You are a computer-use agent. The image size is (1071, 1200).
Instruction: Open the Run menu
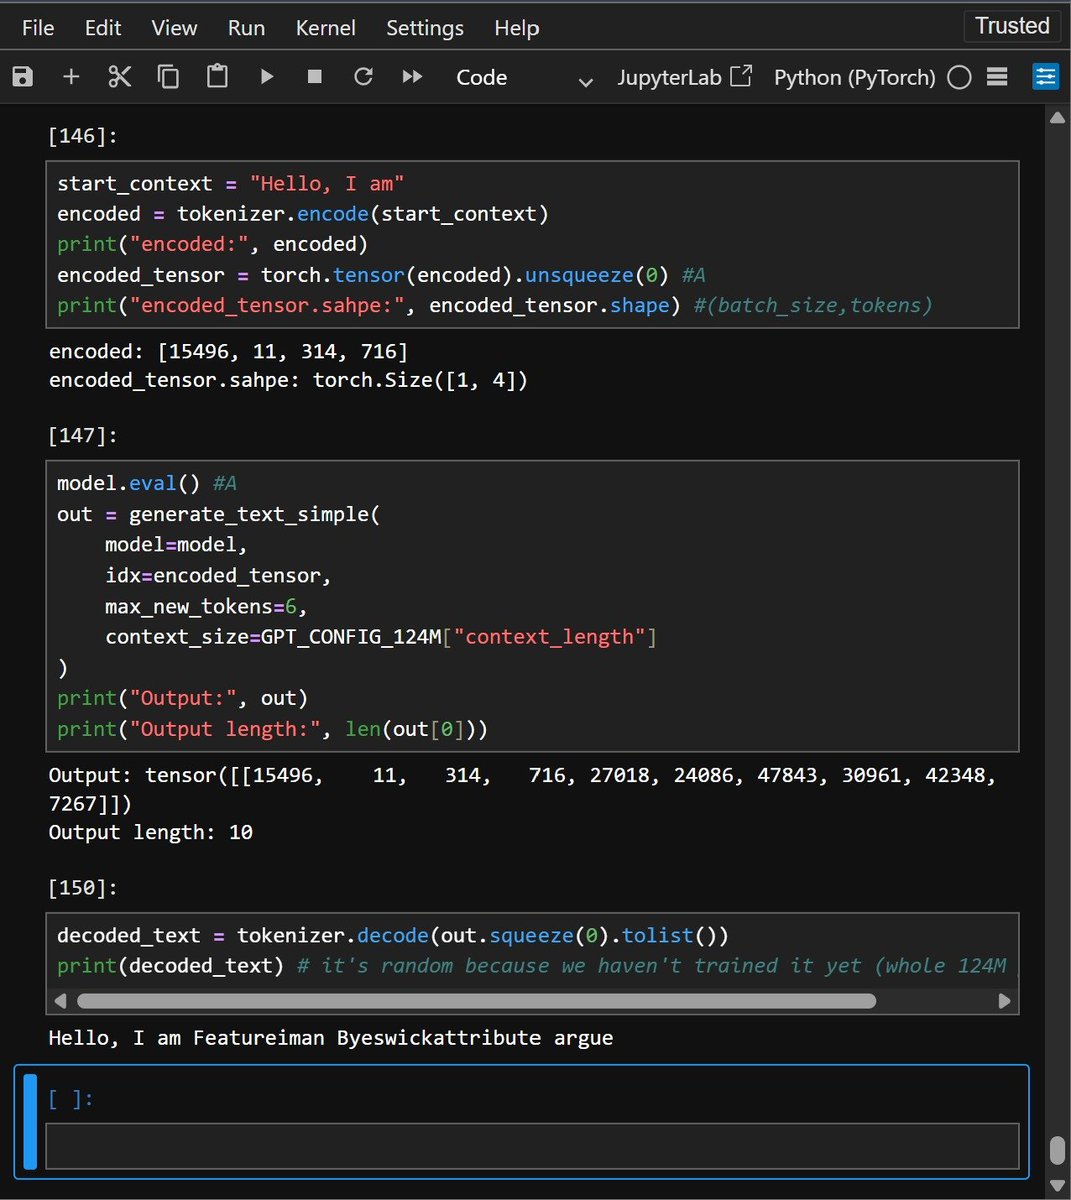(246, 28)
